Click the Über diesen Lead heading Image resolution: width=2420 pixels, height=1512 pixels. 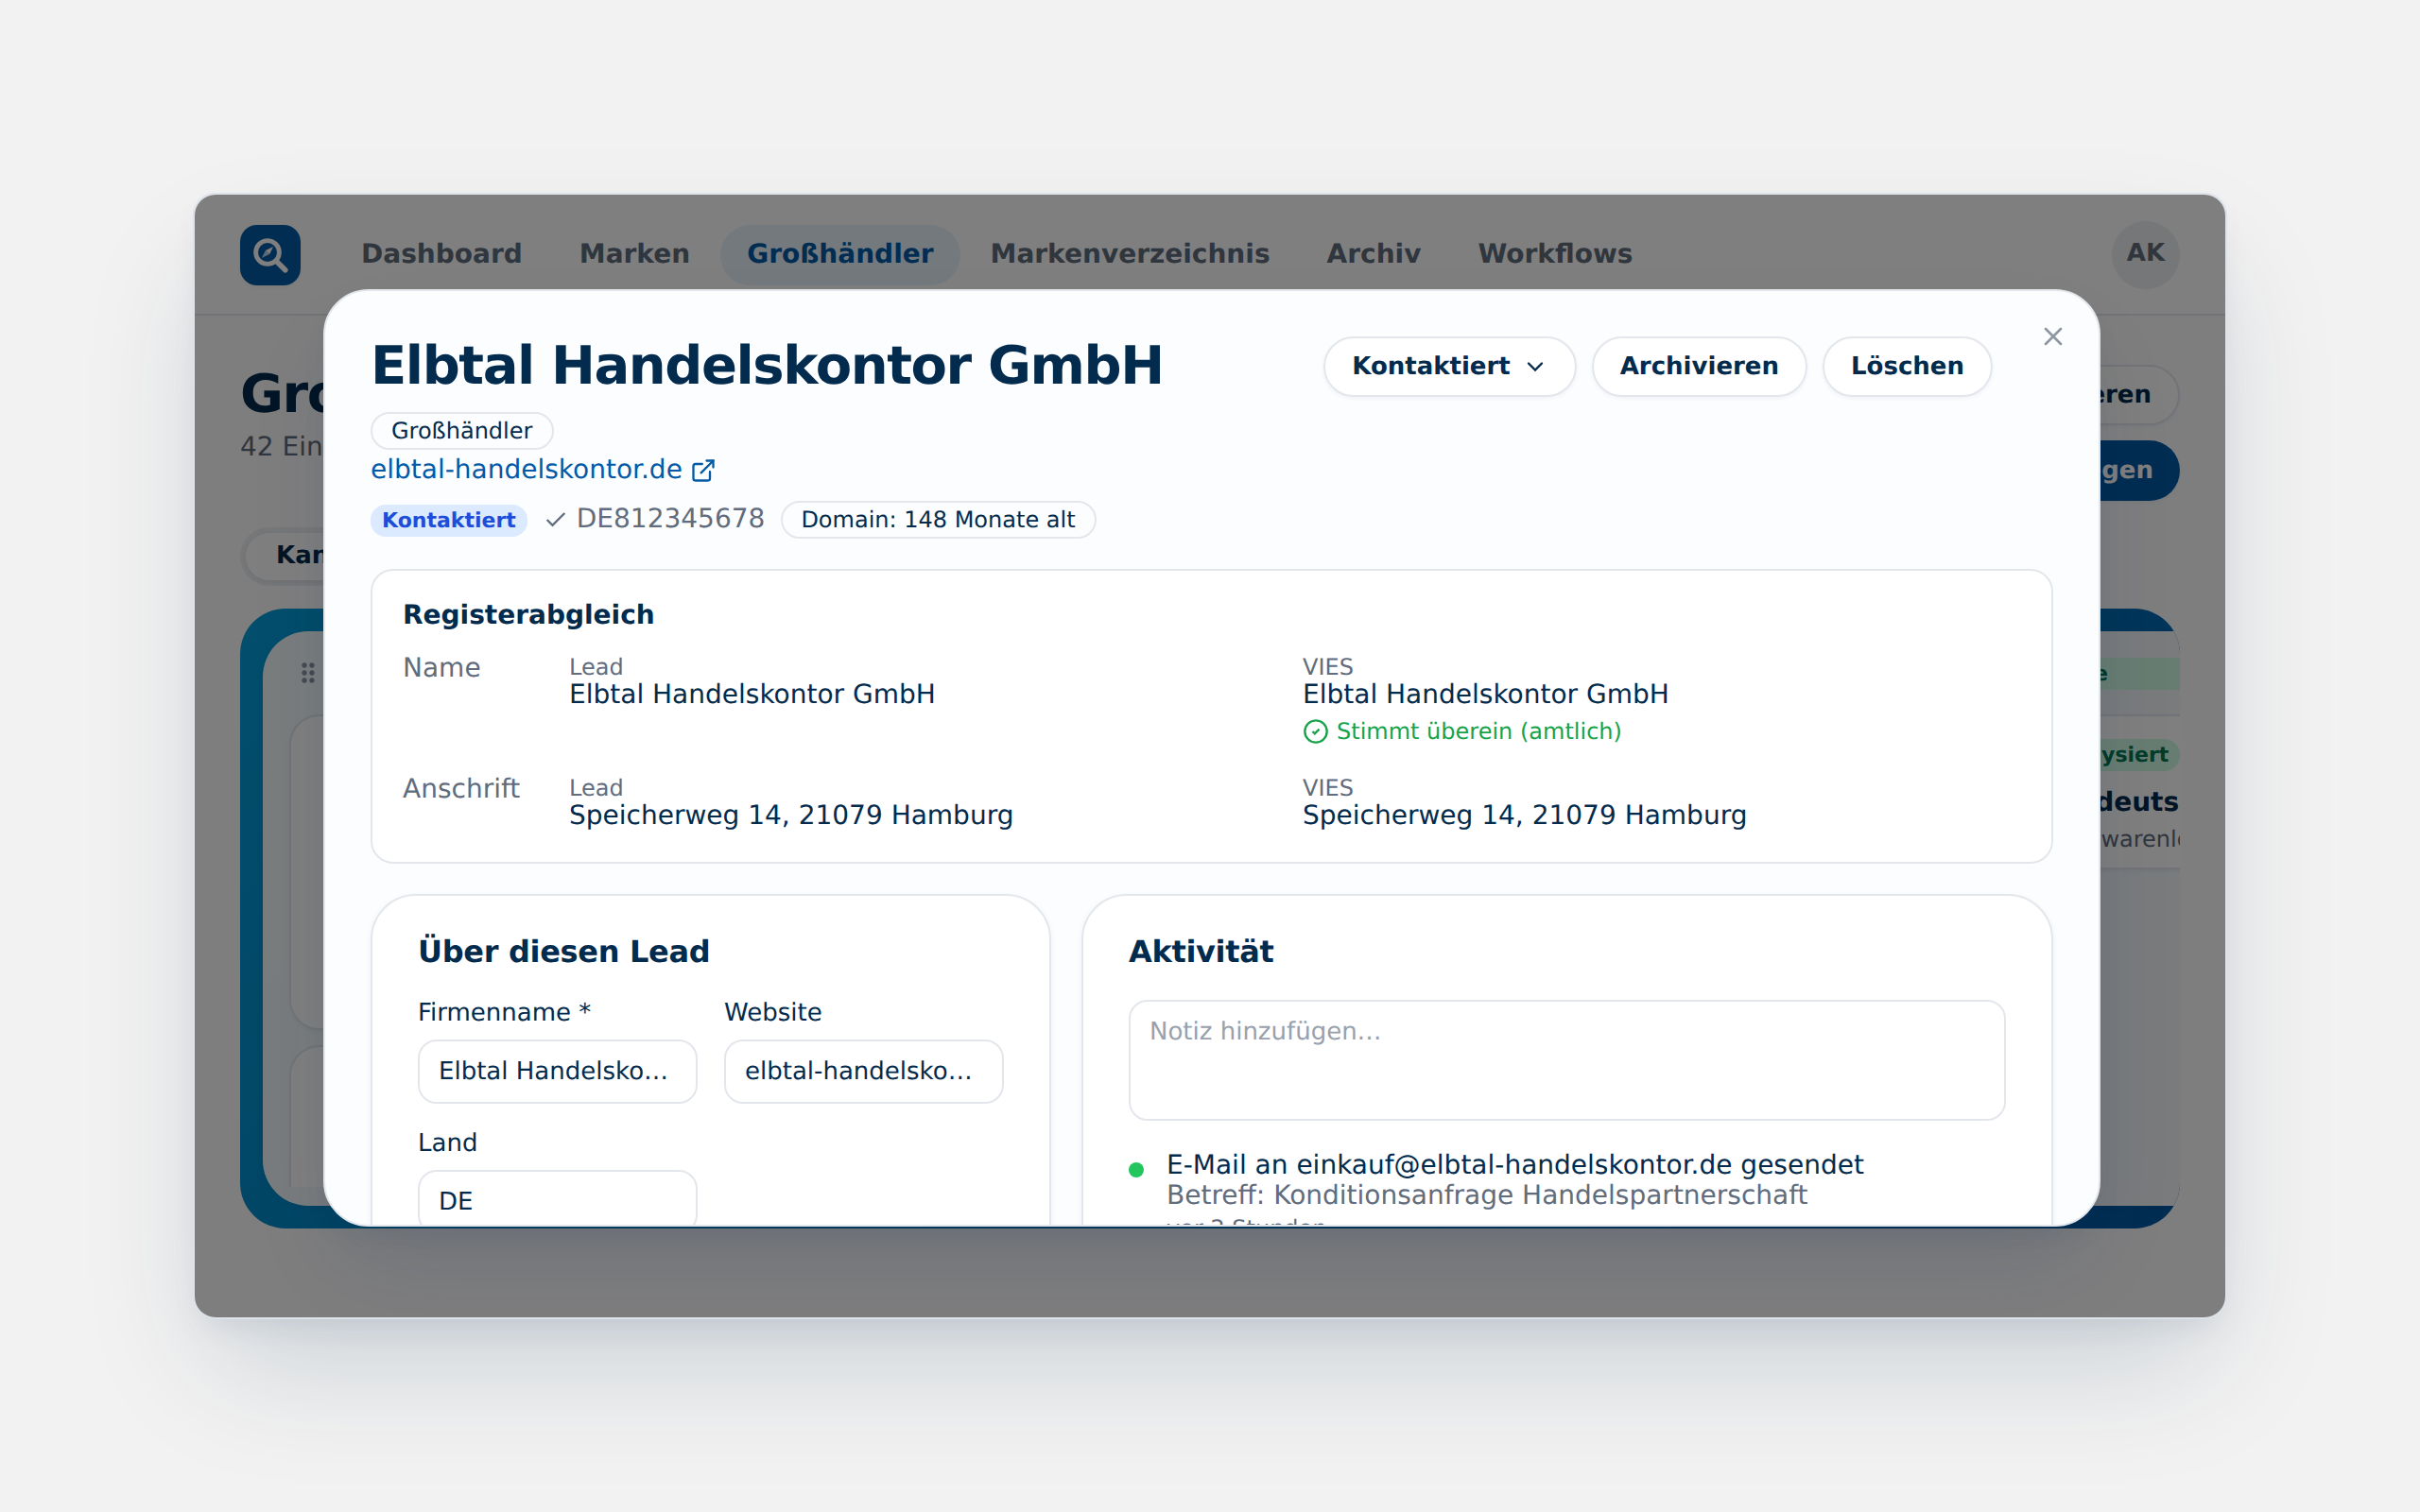[564, 951]
